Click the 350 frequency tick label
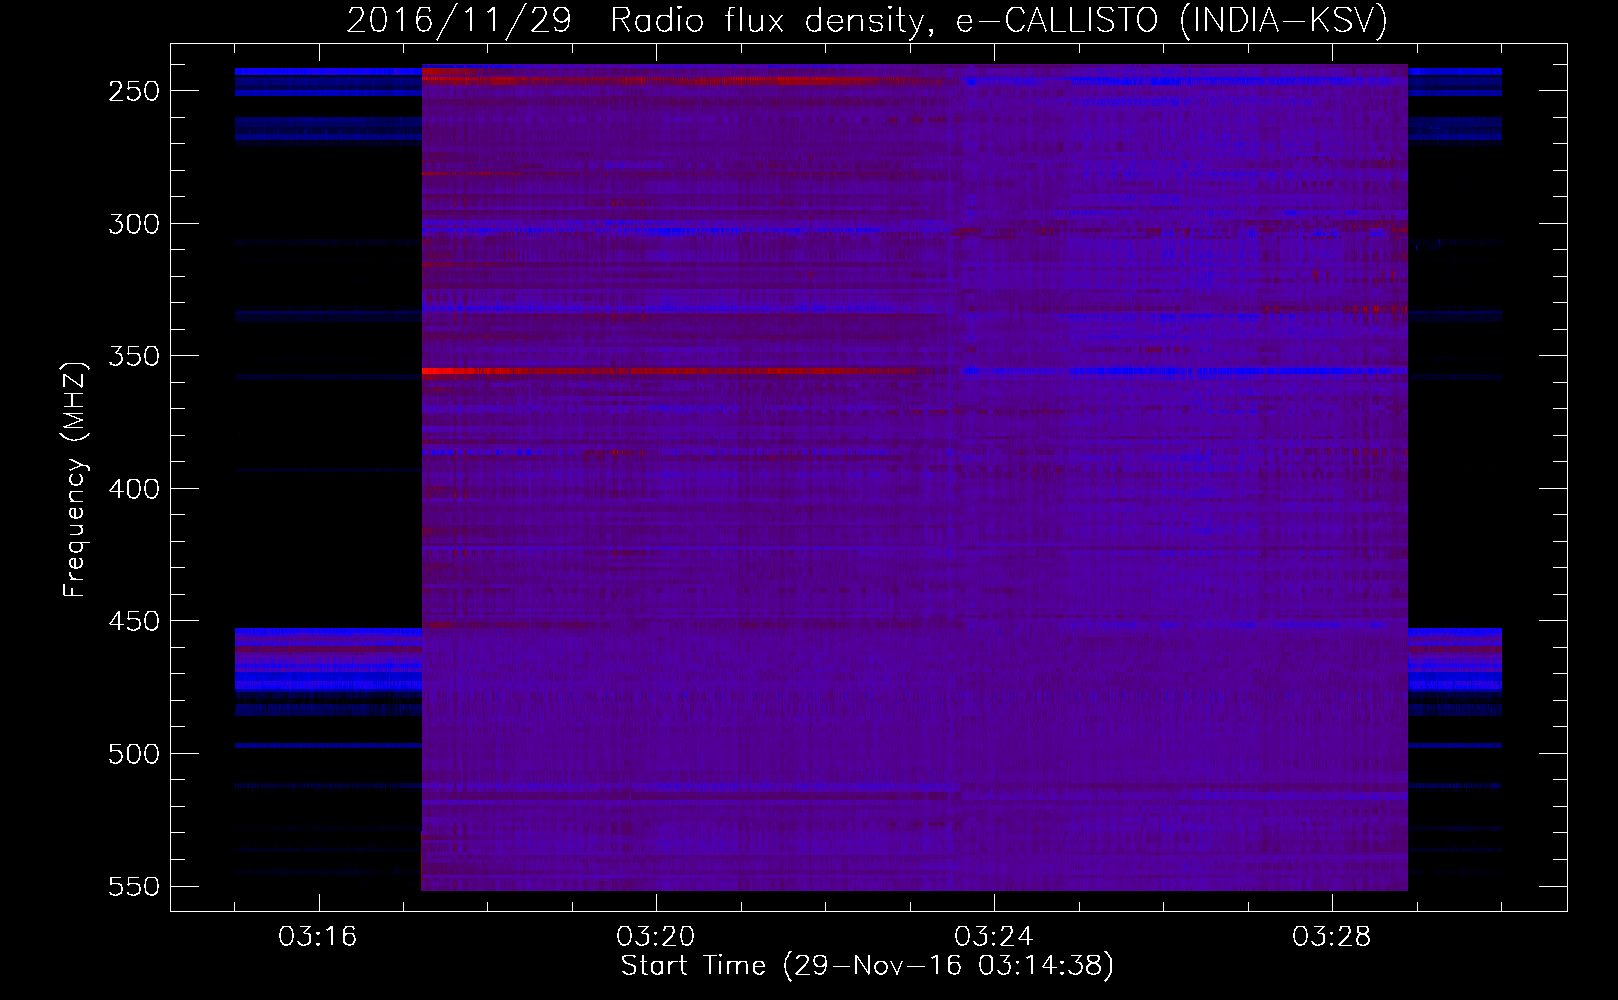 134,356
